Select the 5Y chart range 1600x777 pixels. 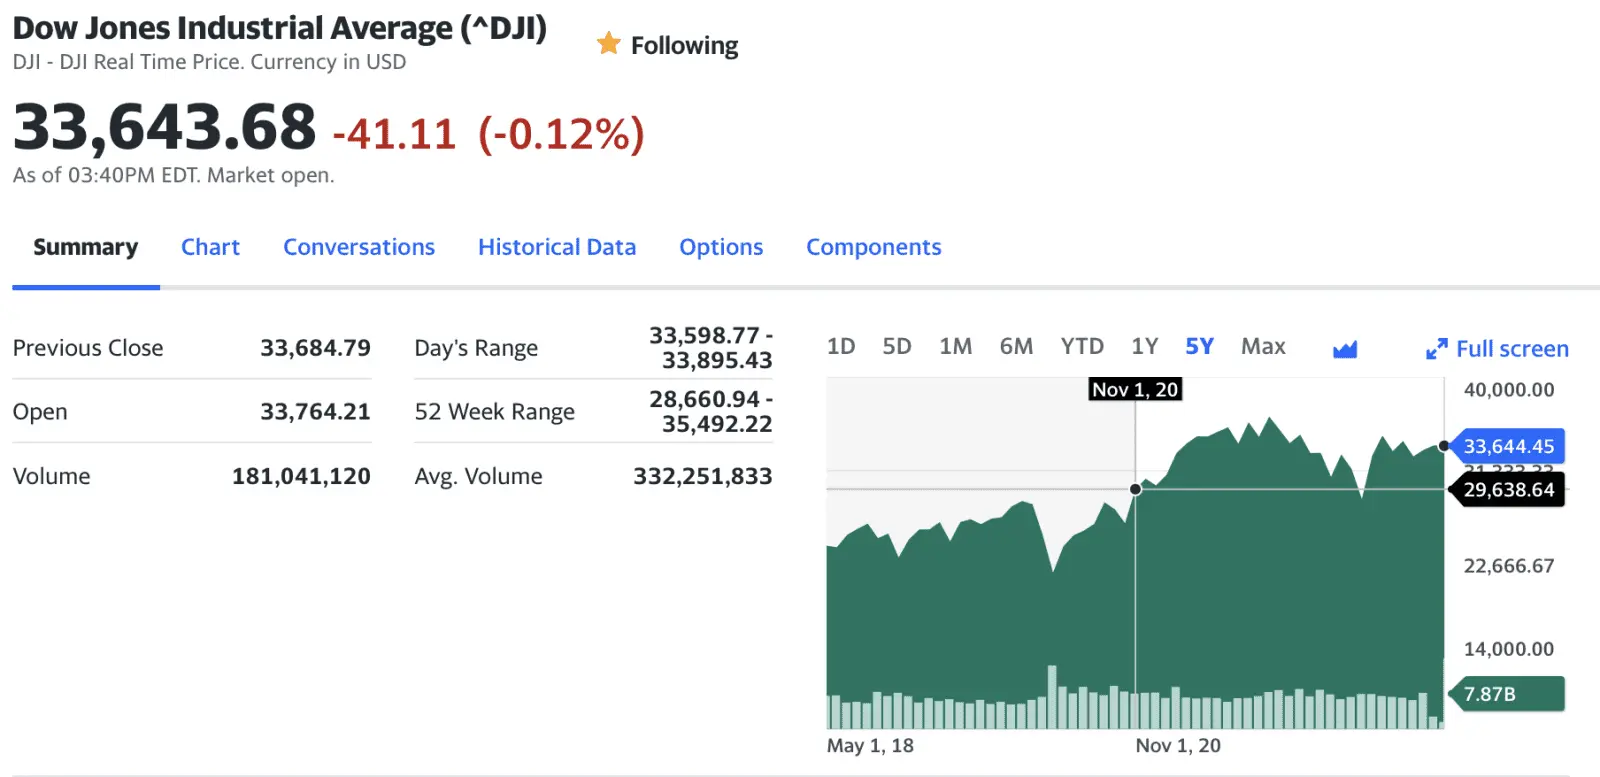coord(1199,346)
